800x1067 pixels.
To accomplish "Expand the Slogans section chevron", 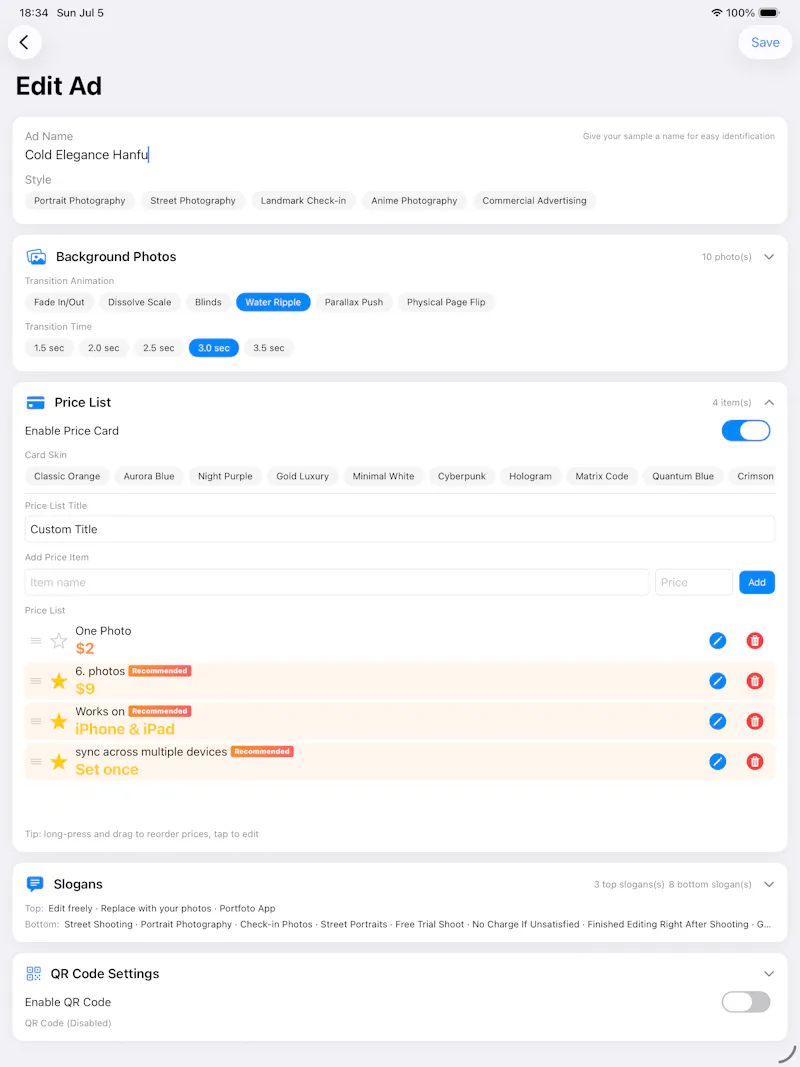I will (x=769, y=884).
